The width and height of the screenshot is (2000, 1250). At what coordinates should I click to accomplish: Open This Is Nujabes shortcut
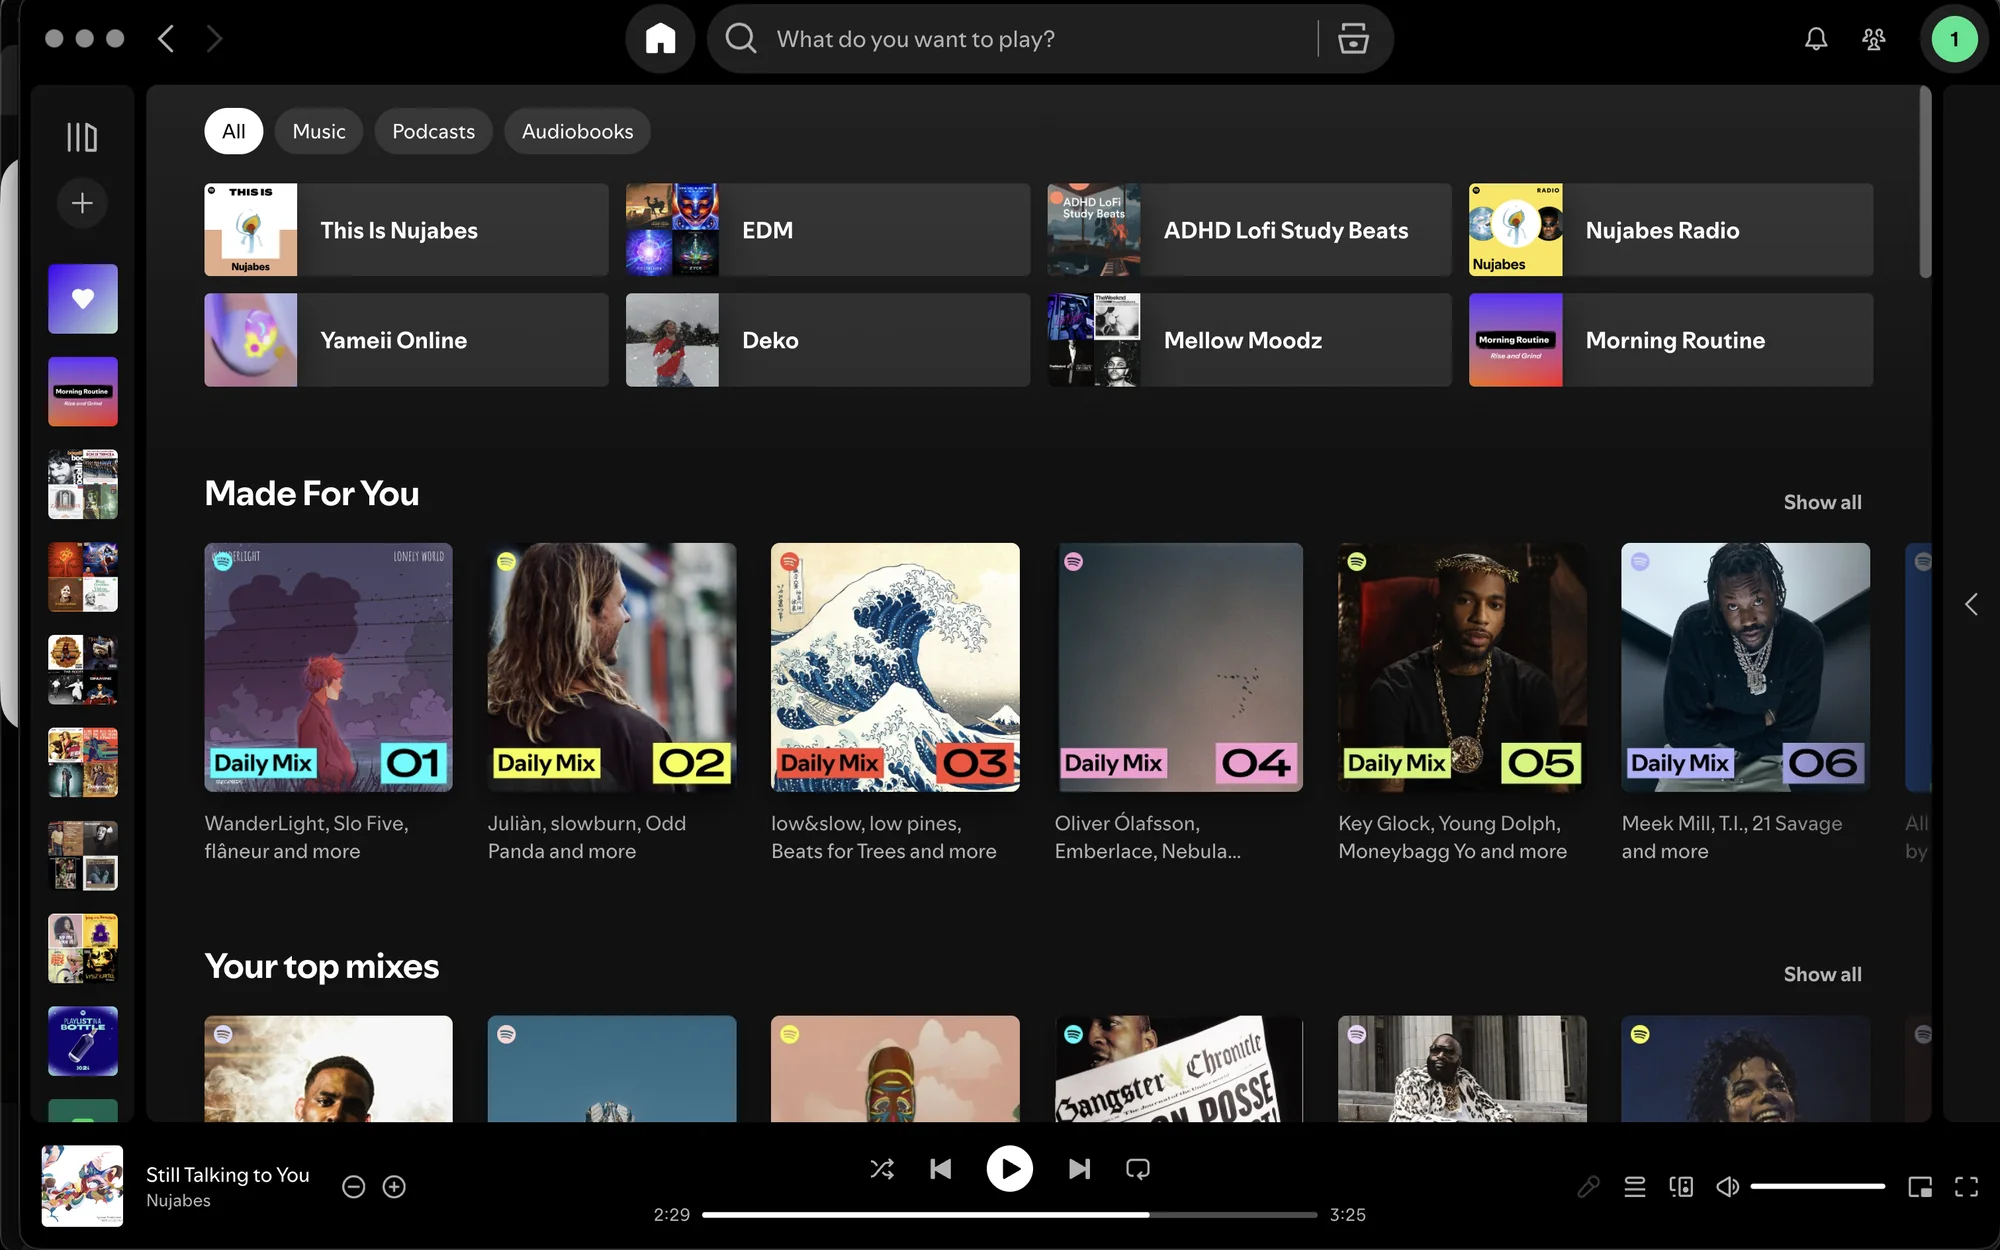406,230
